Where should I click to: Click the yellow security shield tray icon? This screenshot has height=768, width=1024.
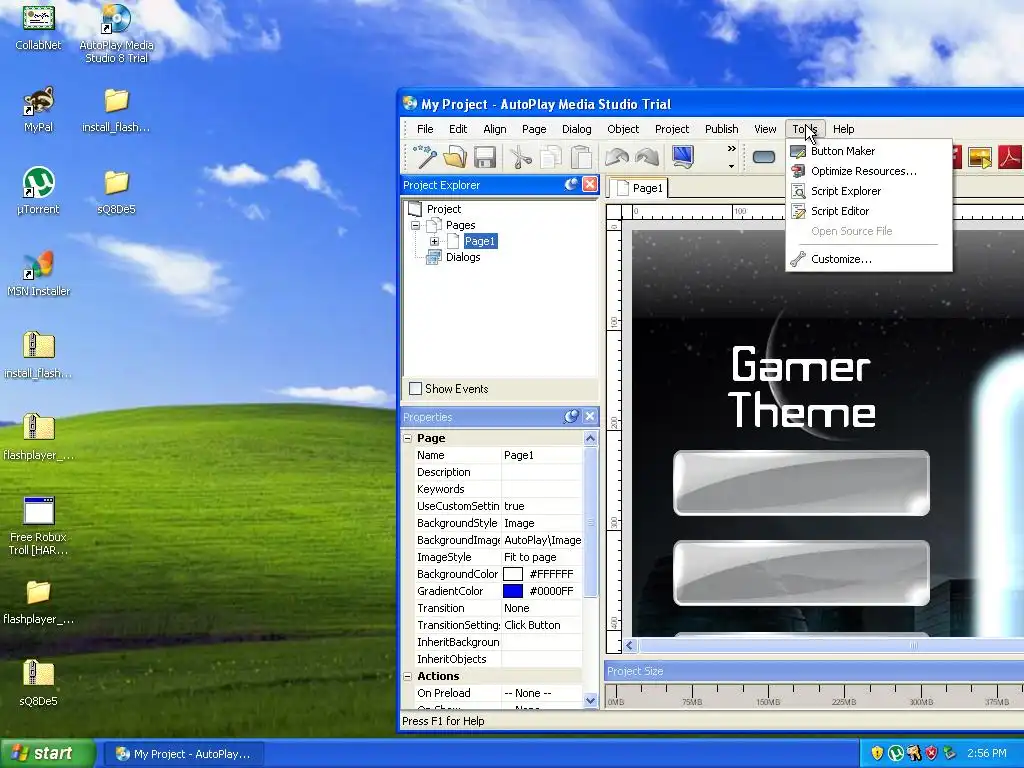coord(878,753)
